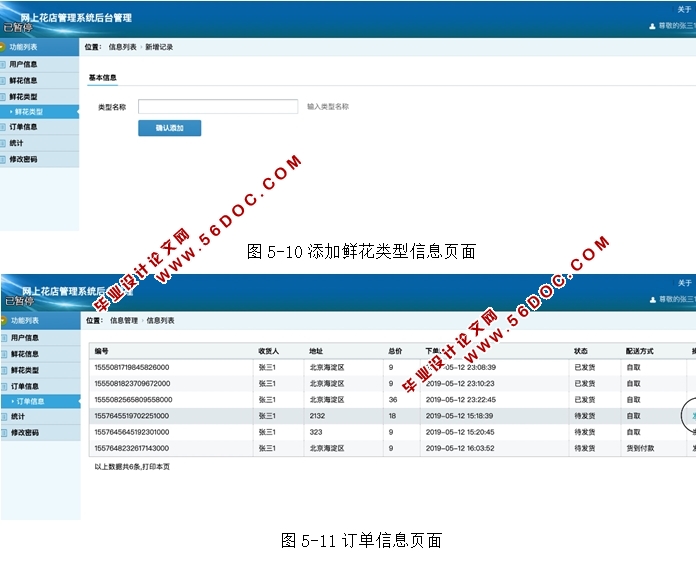The height and width of the screenshot is (564, 696).
Task: Click the 新增记录 breadcrumb
Action: click(159, 47)
